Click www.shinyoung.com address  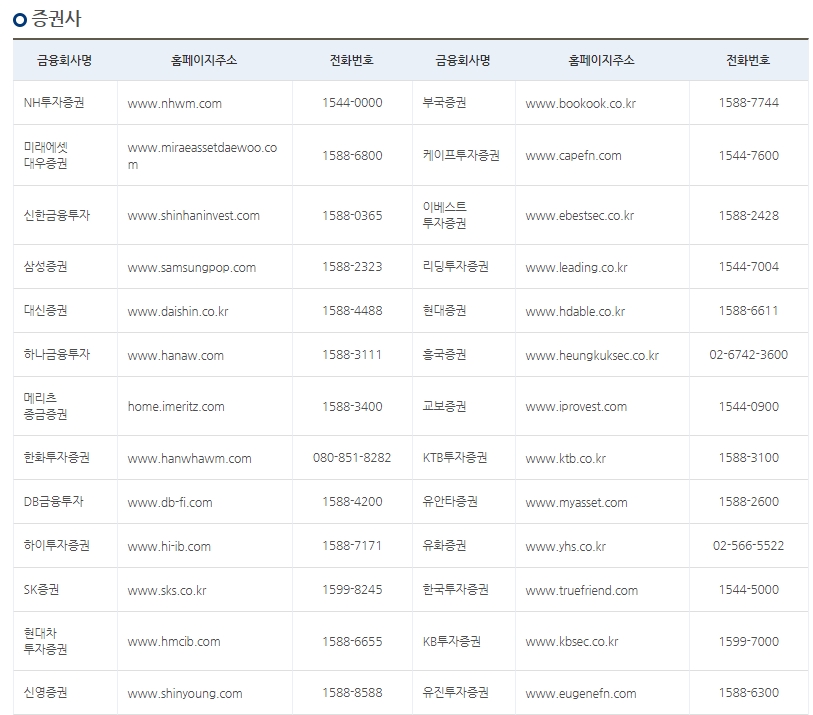(185, 694)
